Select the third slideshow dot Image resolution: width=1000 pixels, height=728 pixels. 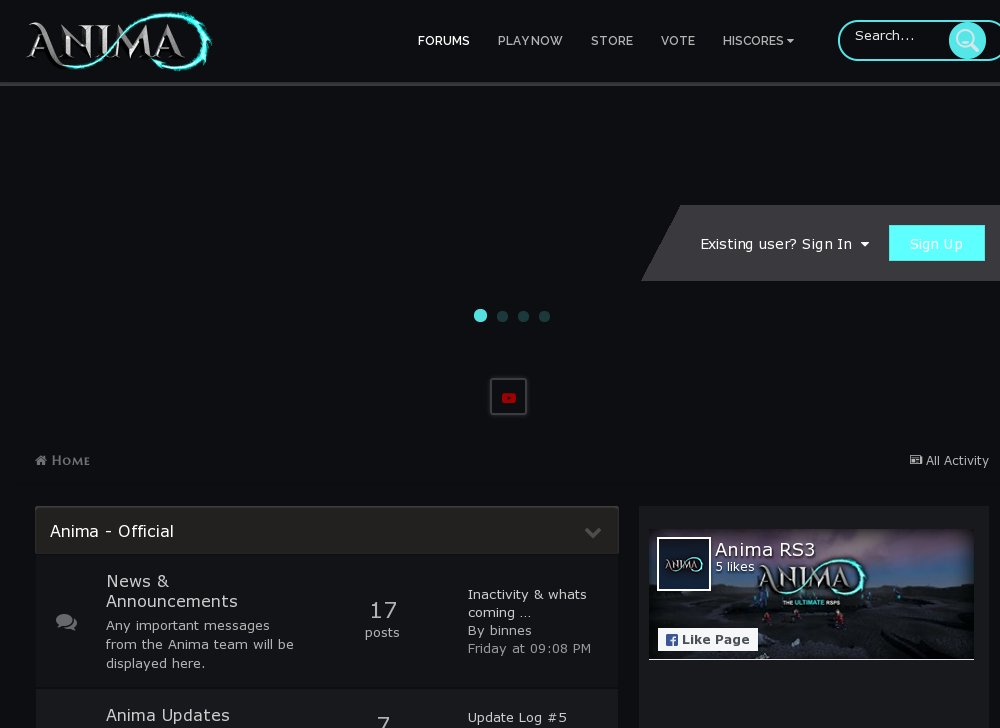524,316
